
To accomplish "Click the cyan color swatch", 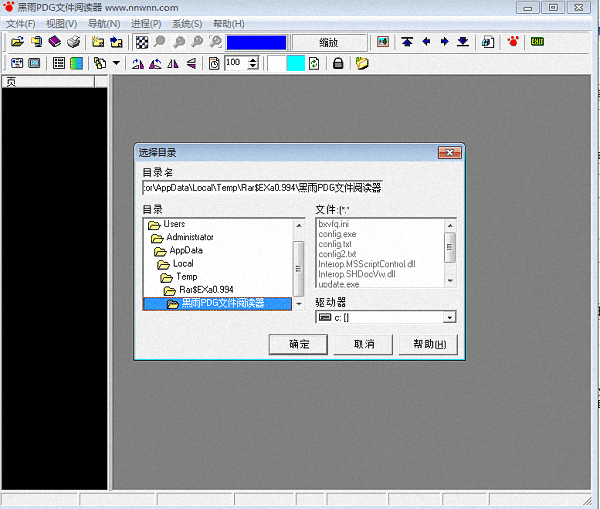I will 295,63.
